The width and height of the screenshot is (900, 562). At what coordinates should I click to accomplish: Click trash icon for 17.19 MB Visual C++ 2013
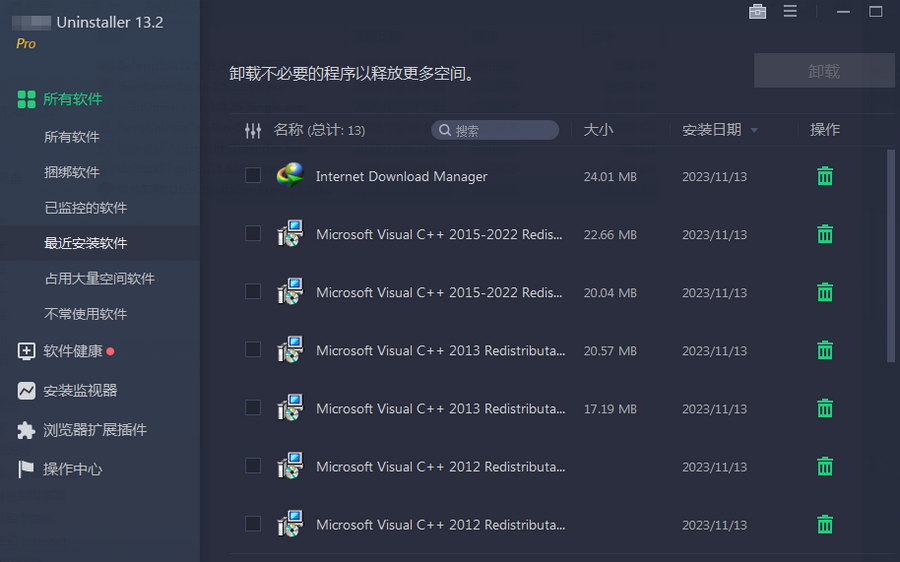point(825,408)
